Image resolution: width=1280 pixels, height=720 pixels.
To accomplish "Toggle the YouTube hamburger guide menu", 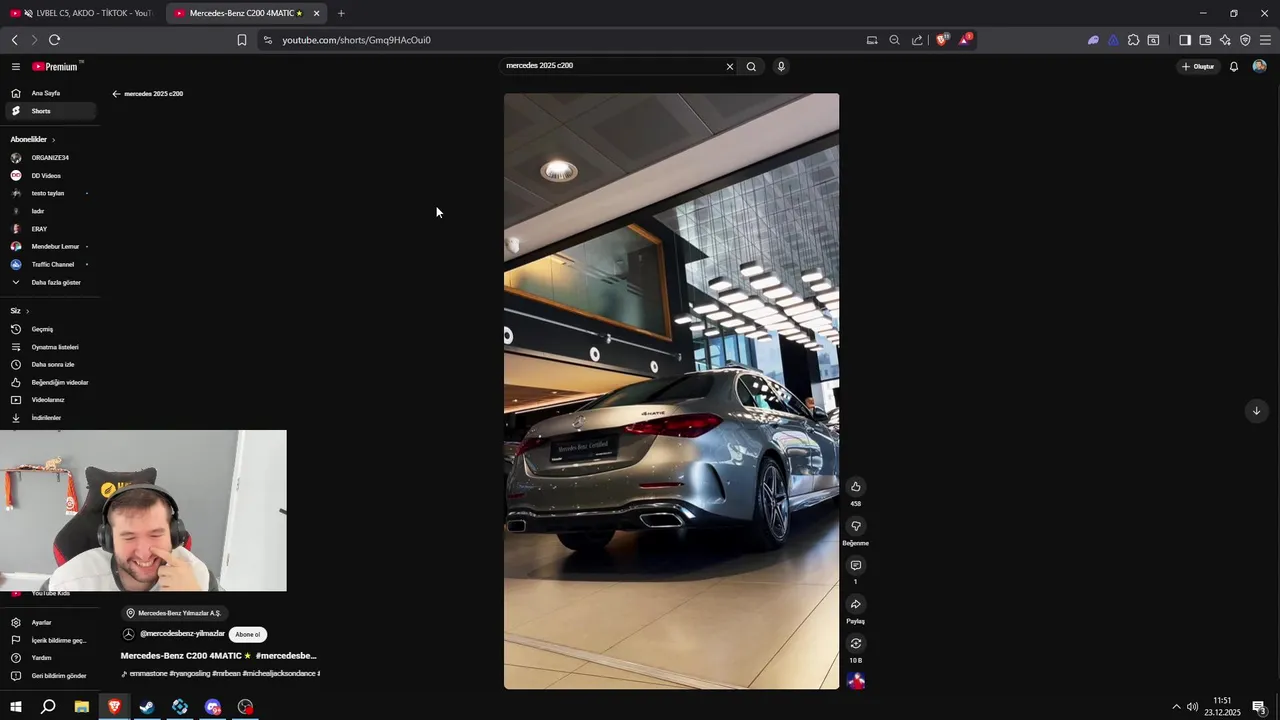I will (16, 67).
